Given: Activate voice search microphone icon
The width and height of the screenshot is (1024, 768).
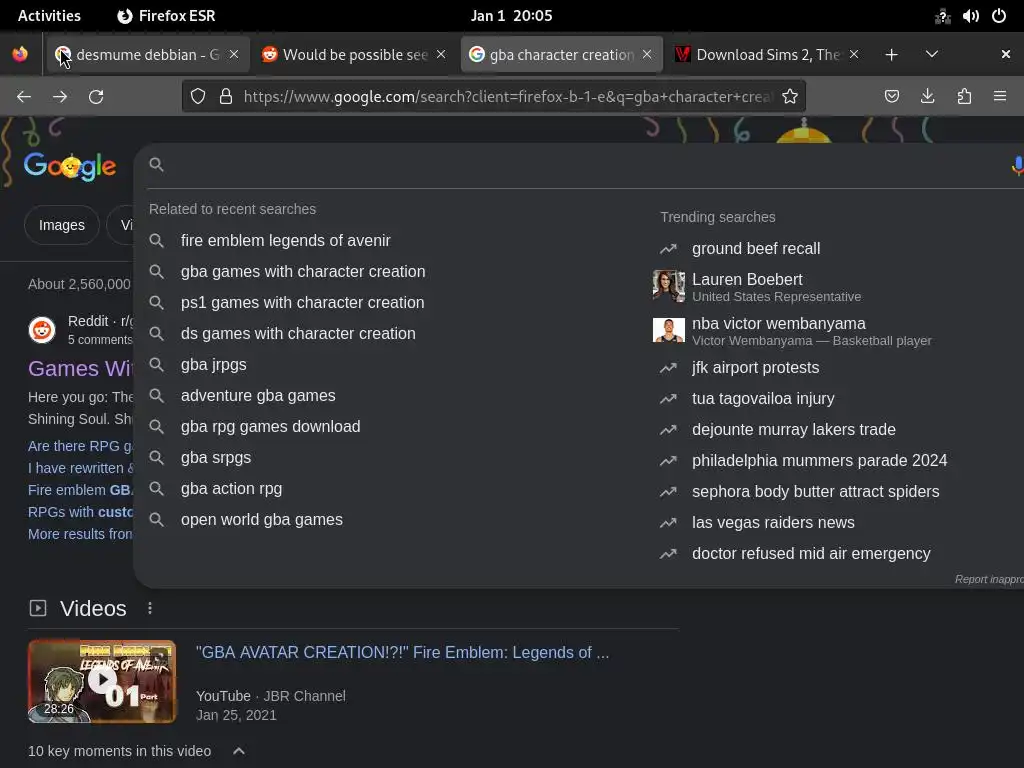Looking at the screenshot, I should (x=1016, y=165).
